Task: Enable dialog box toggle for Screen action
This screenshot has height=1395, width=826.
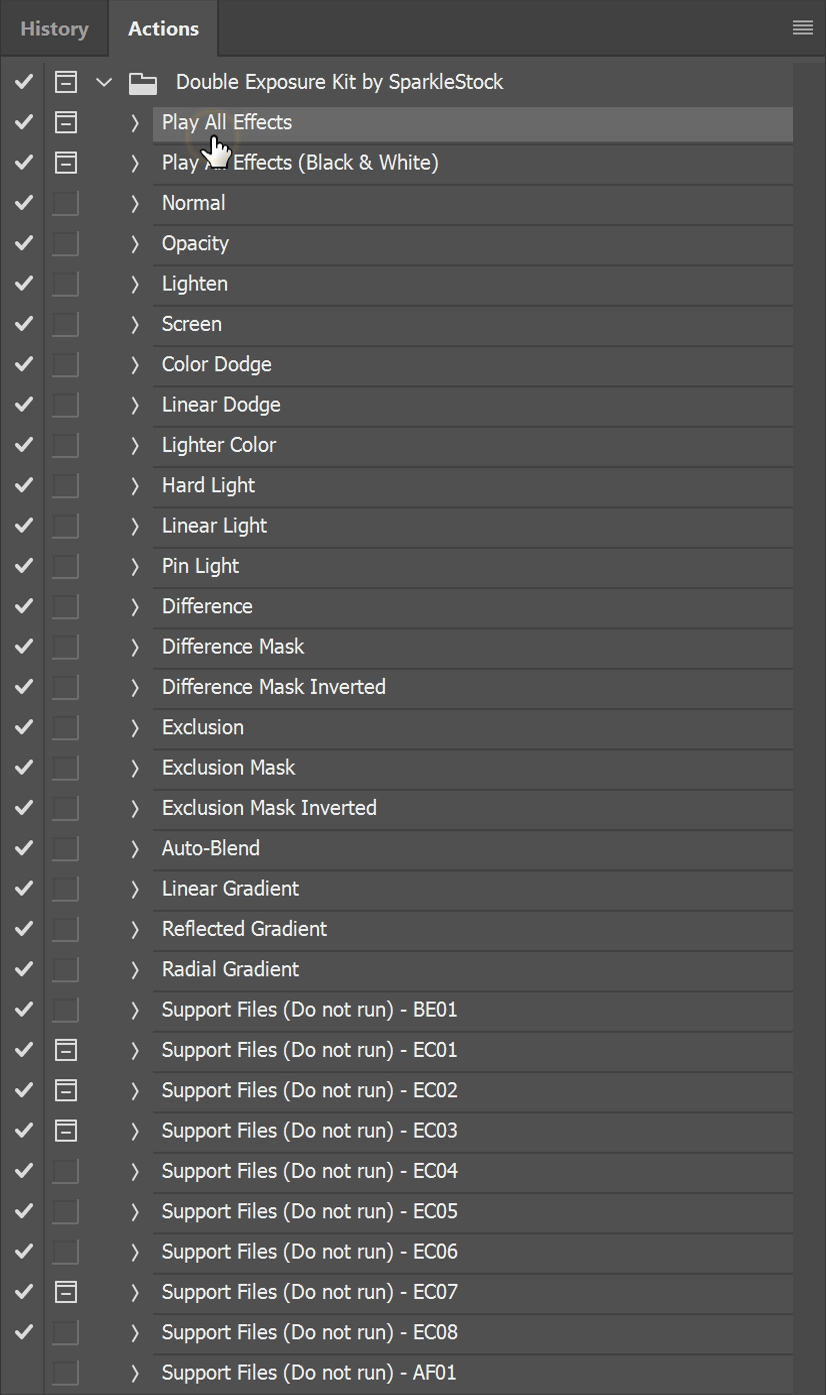Action: pos(65,324)
